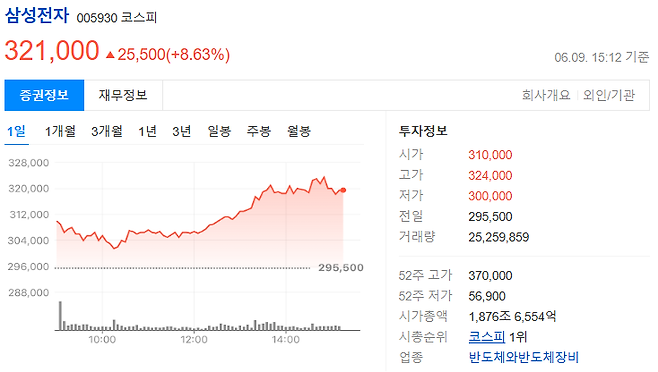This screenshot has width=658, height=372.
Task: Open the 외인/기관 link
Action: click(x=608, y=95)
